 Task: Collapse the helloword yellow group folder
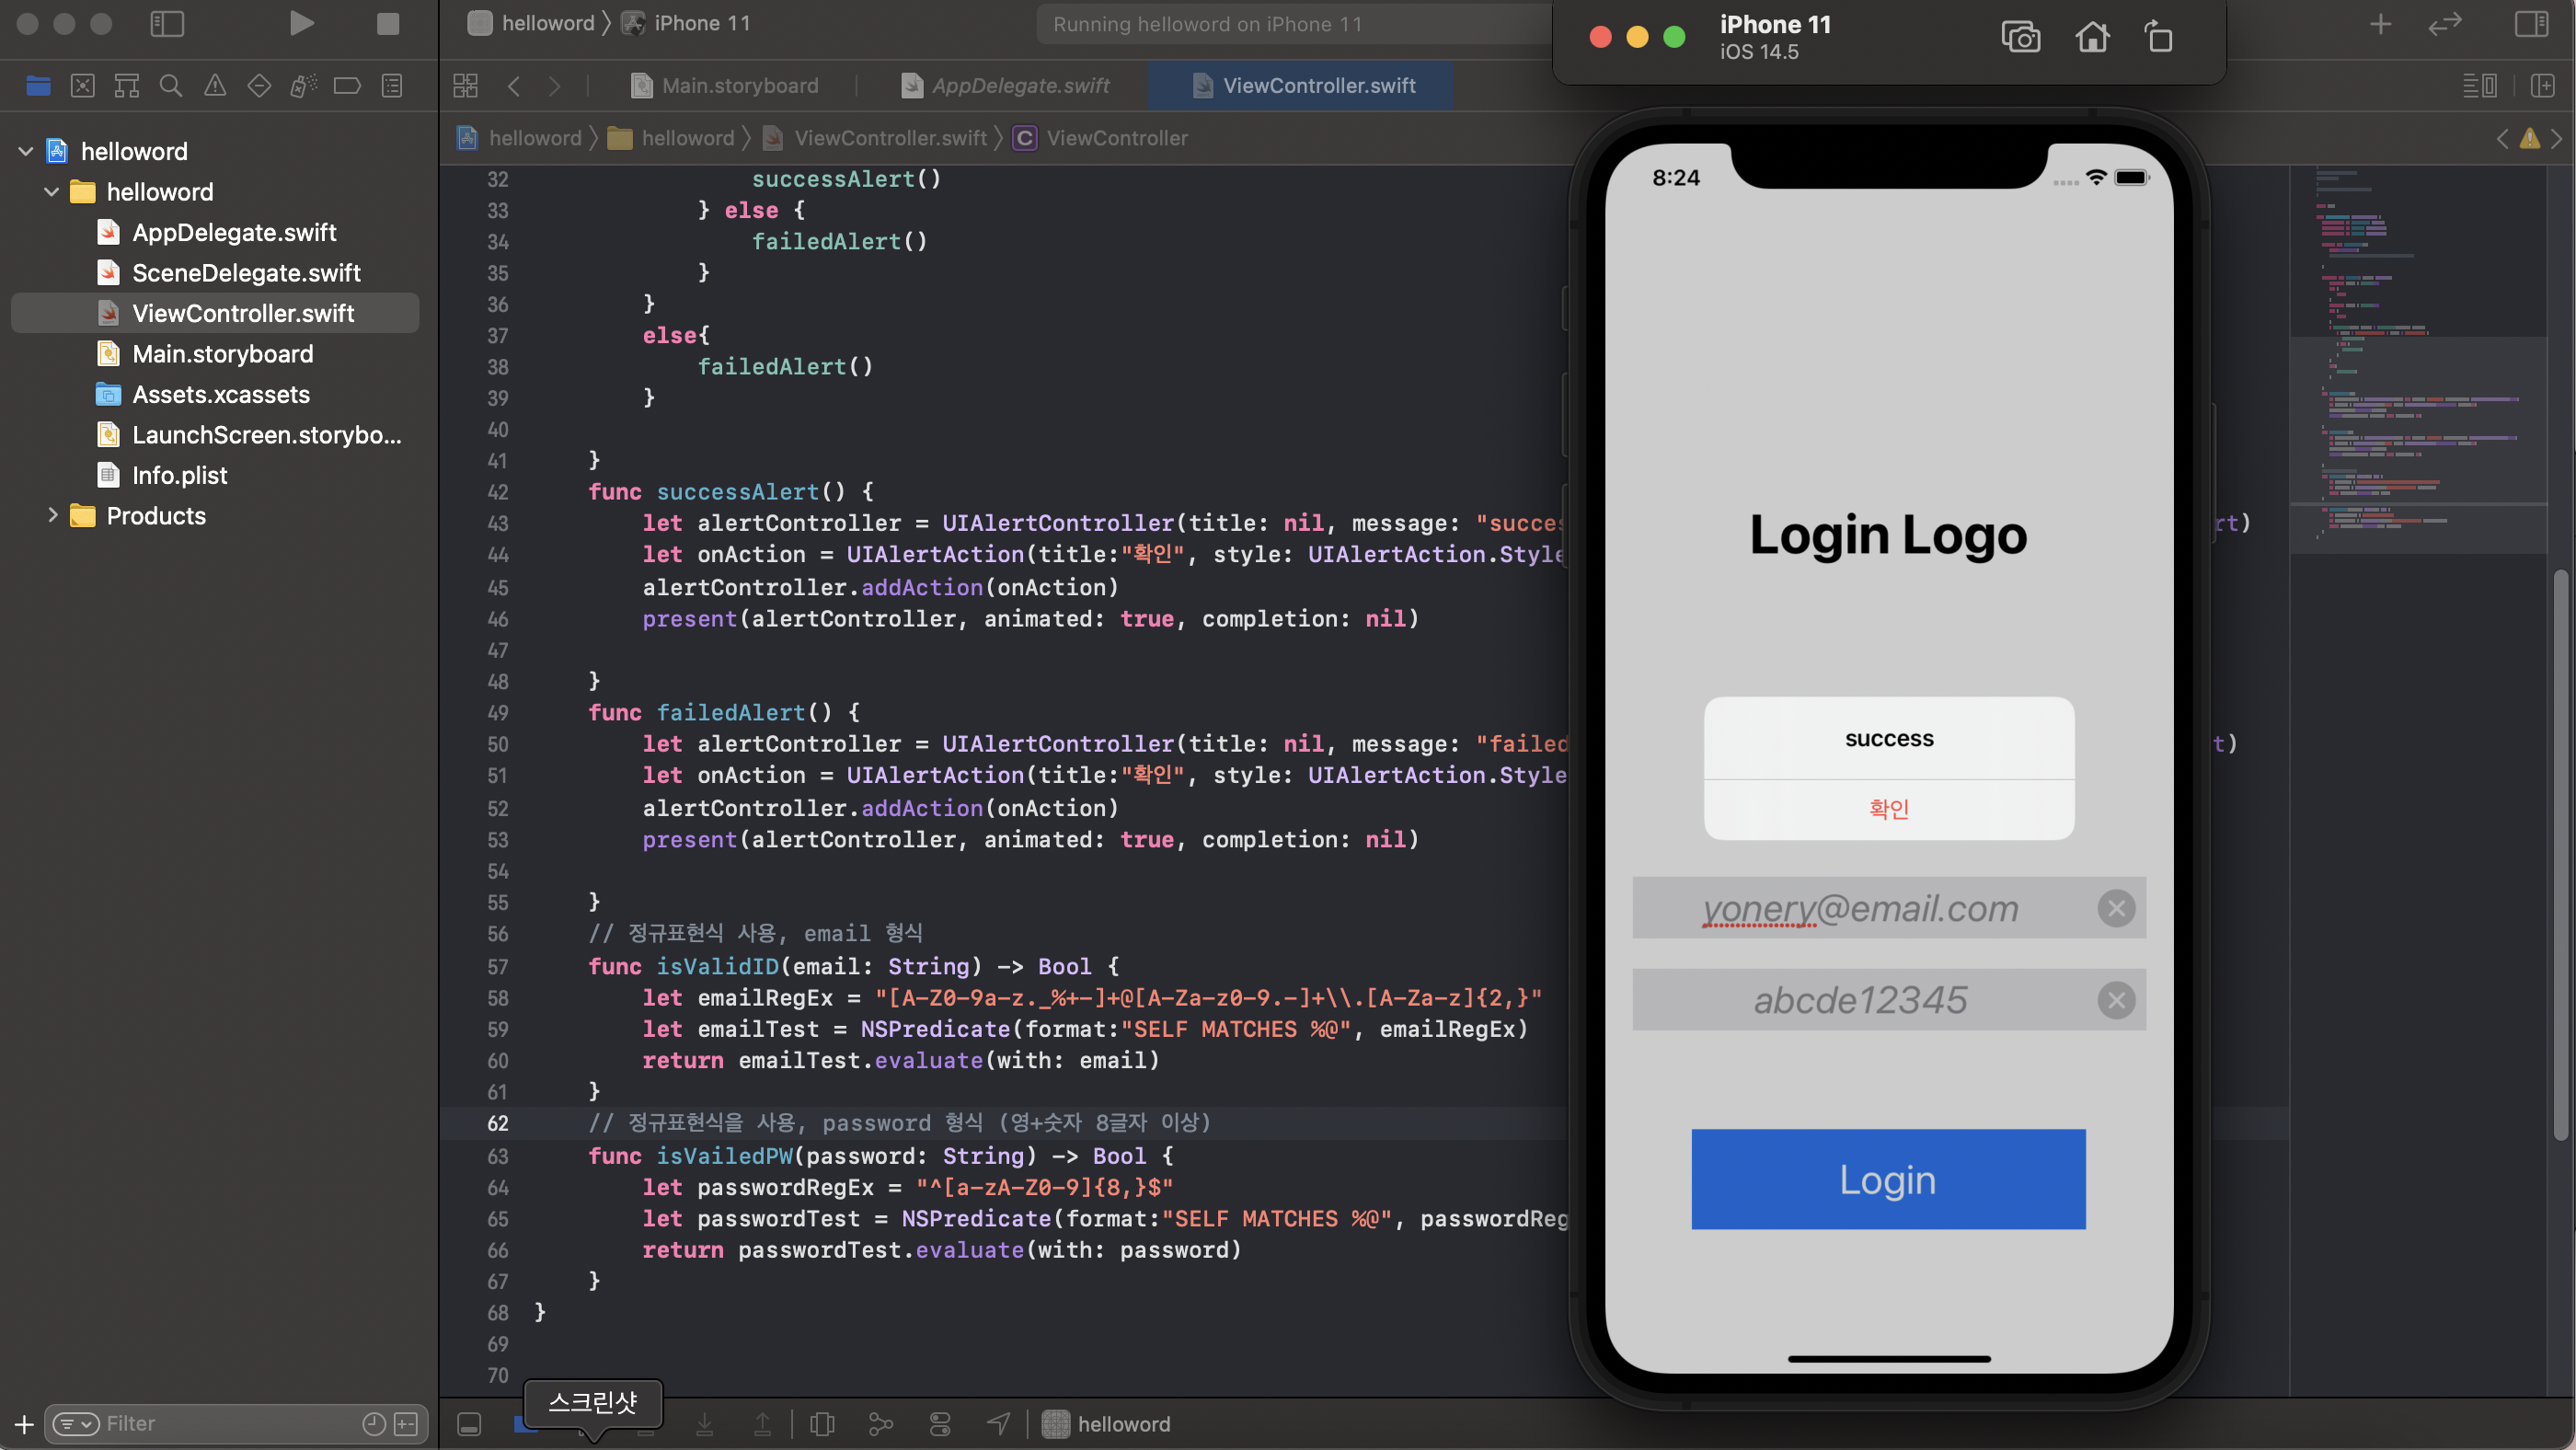(52, 192)
